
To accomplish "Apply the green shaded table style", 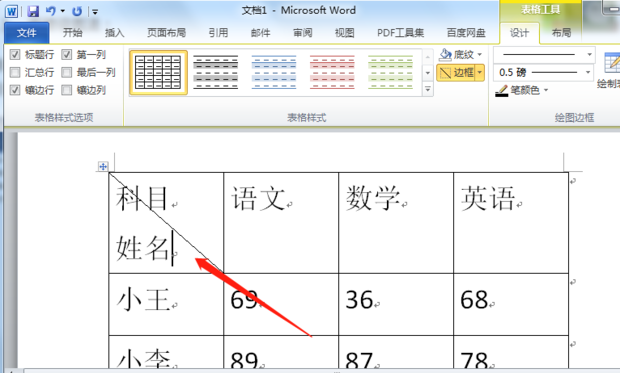I will [x=390, y=72].
